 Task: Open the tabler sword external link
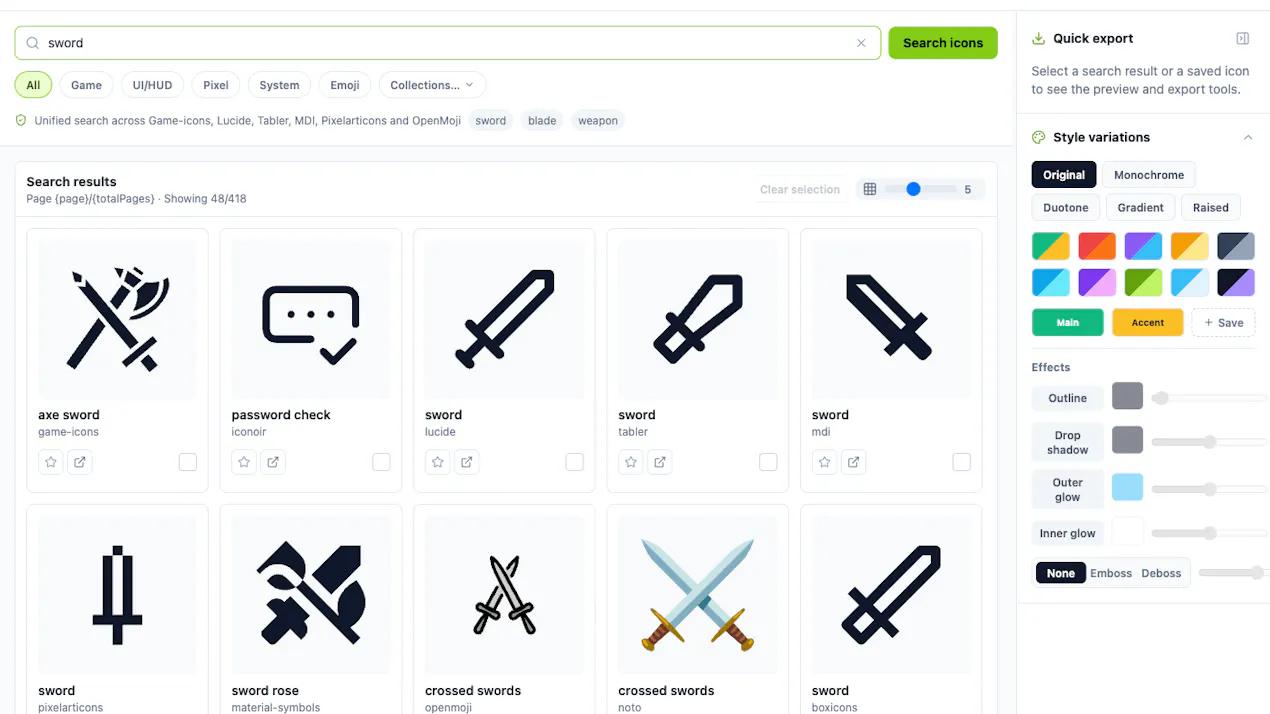pos(660,462)
